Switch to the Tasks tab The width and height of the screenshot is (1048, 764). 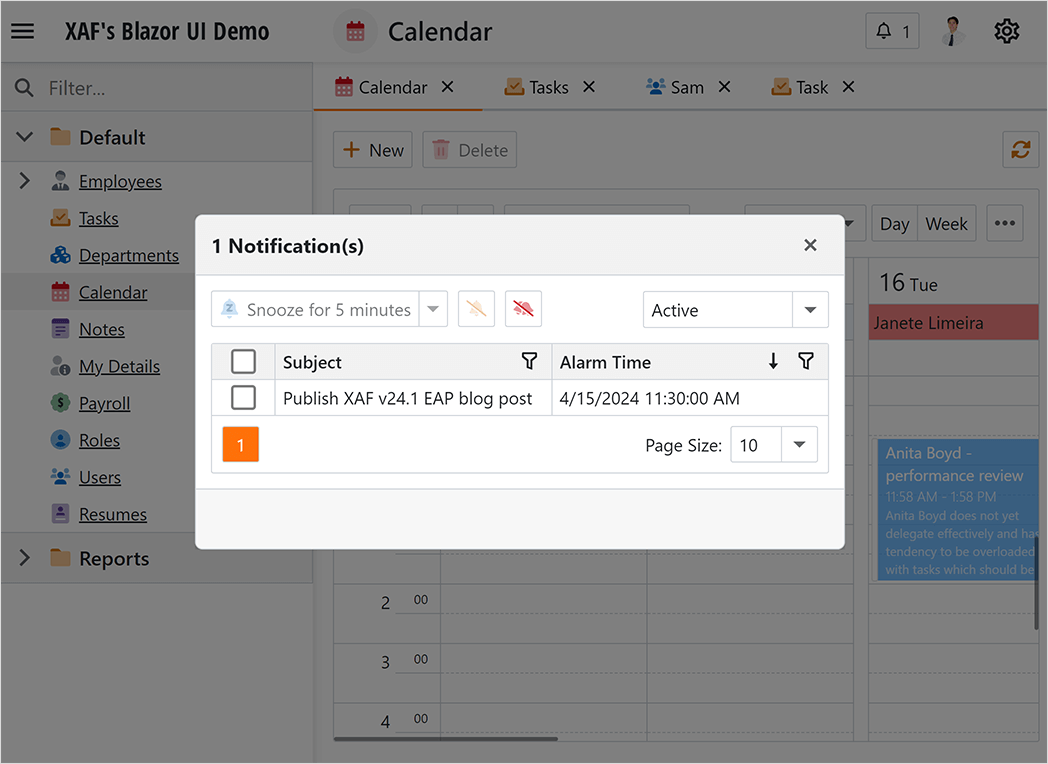tap(548, 86)
